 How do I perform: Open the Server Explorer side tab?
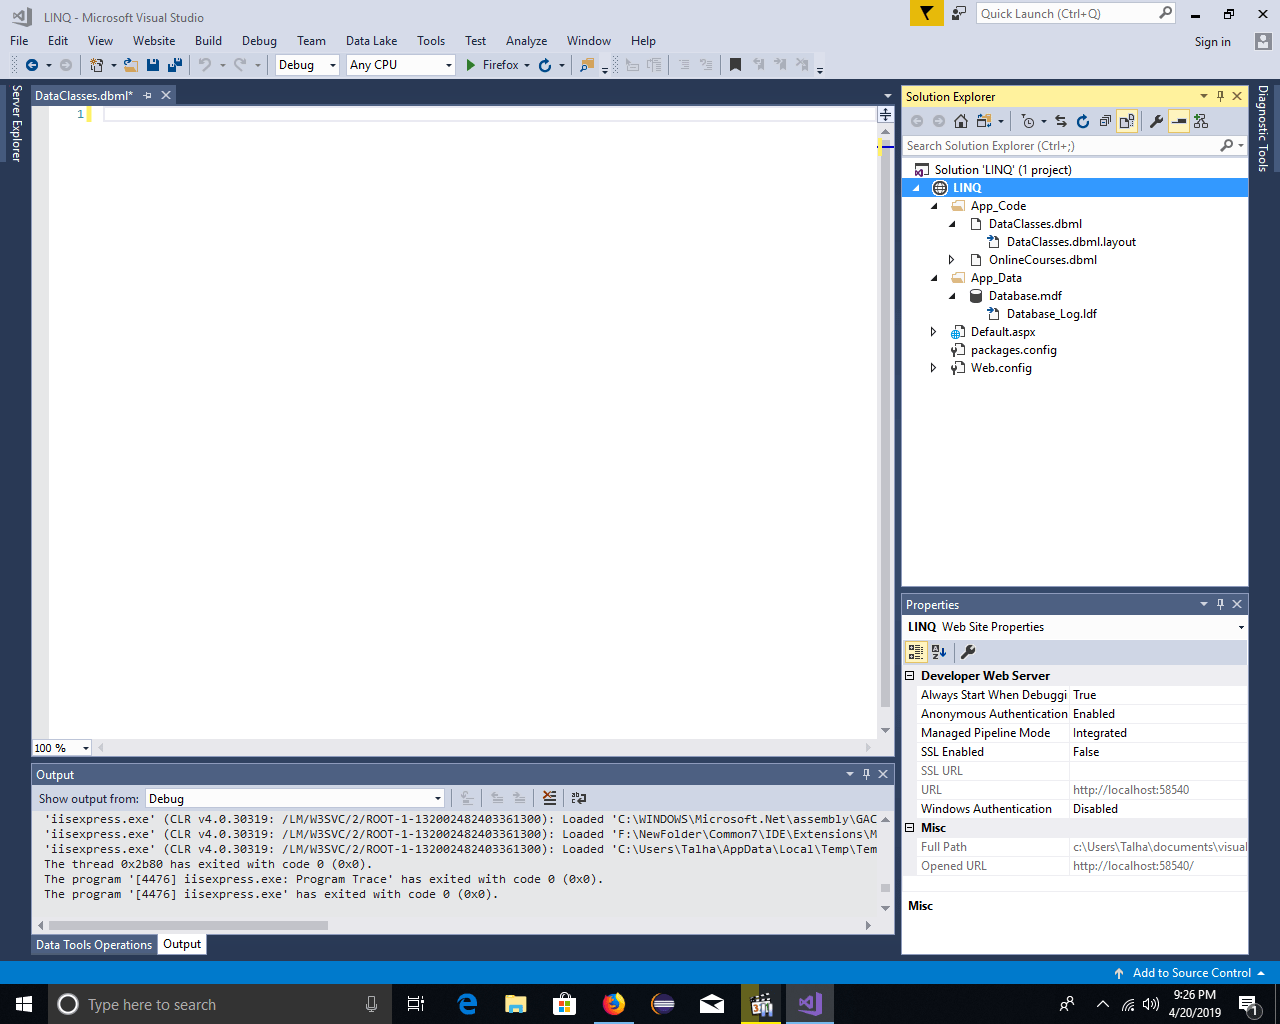point(16,123)
